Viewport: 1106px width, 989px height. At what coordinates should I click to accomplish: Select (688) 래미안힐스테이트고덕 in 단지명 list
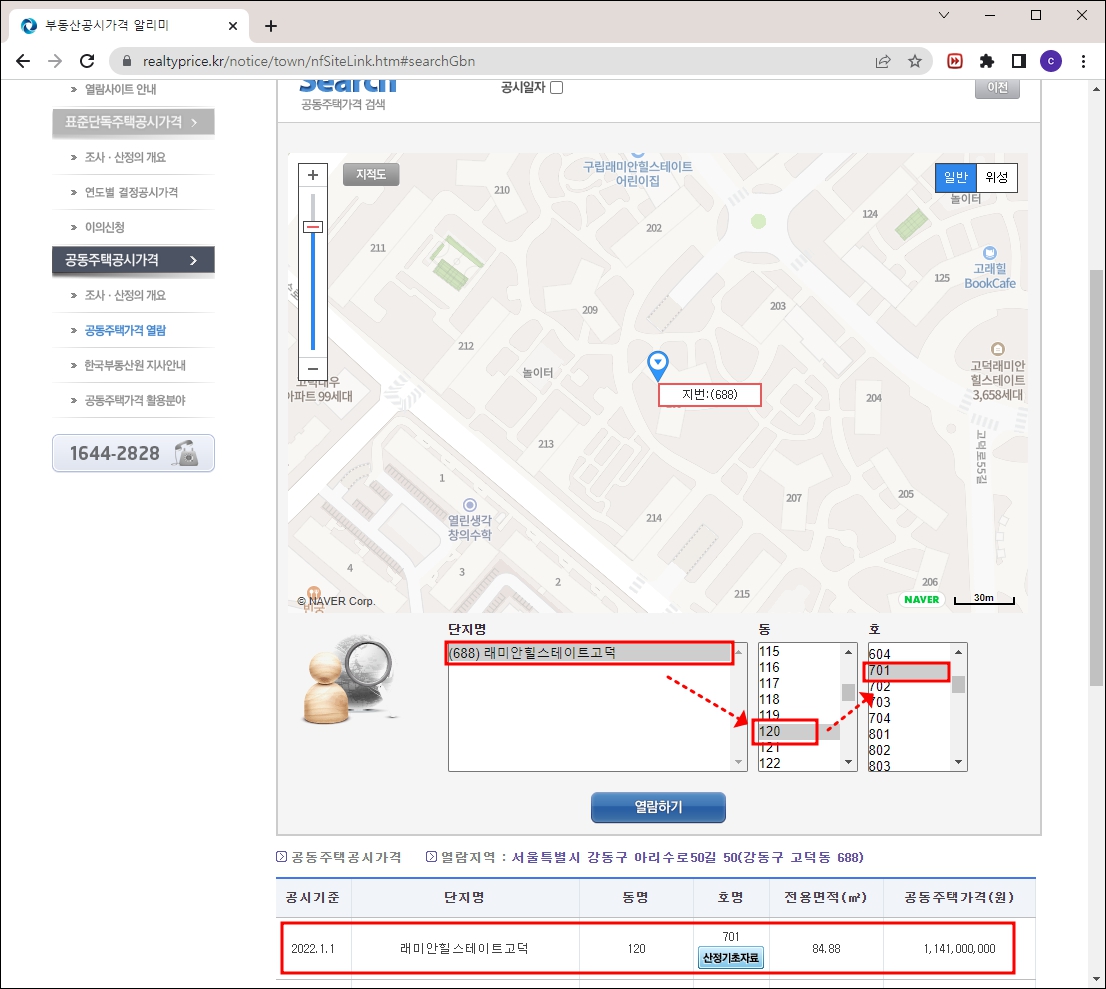pos(590,653)
